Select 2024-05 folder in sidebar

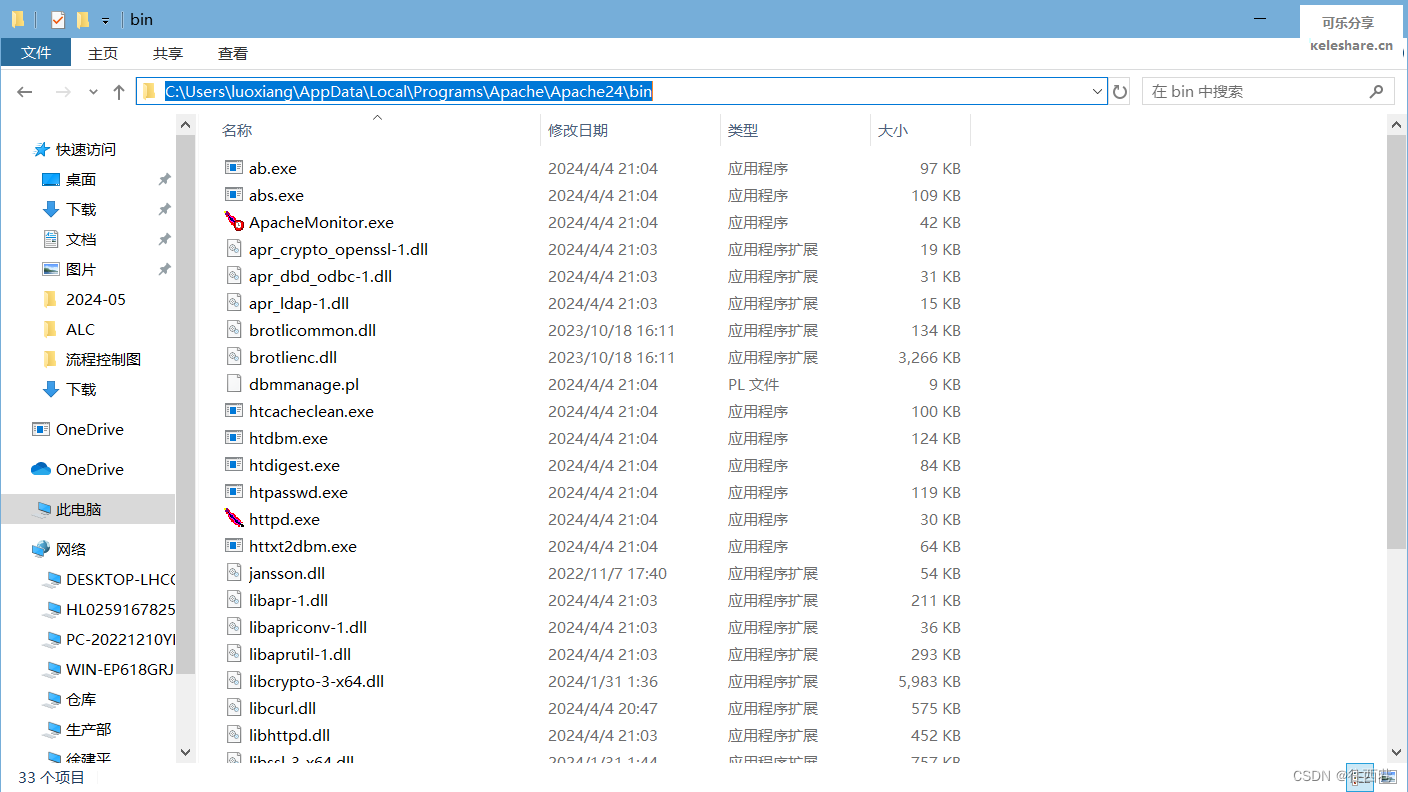[x=95, y=299]
